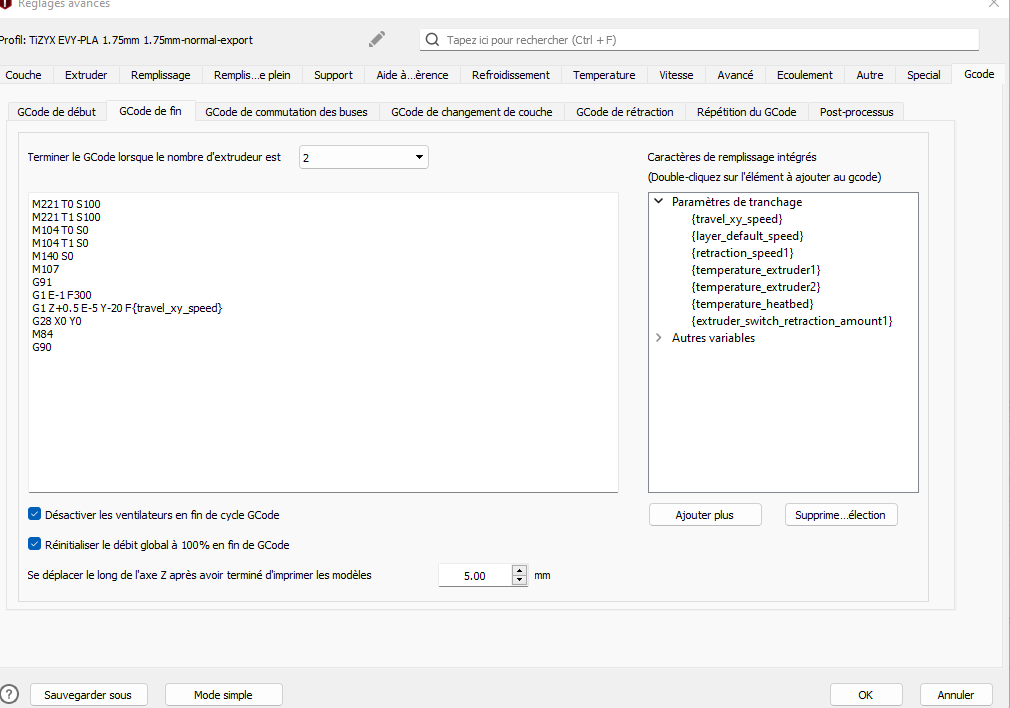This screenshot has width=1010, height=708.
Task: Open GCode de changement de couche subtab
Action: point(472,111)
